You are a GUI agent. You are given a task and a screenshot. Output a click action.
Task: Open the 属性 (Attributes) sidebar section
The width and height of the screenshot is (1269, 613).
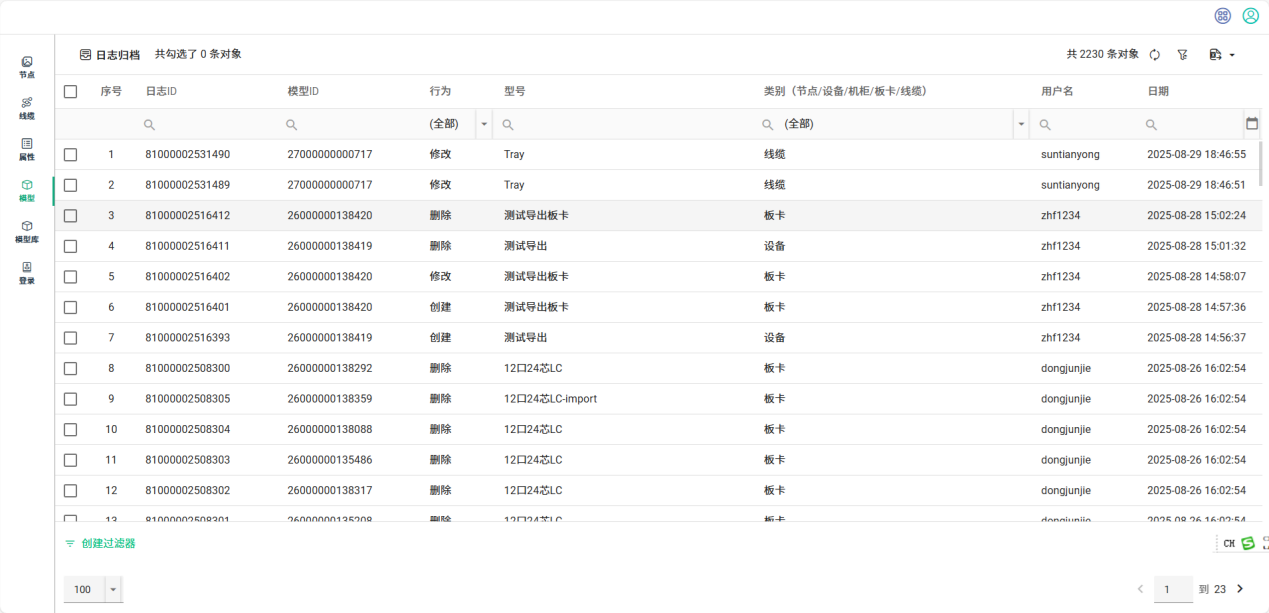coord(27,149)
